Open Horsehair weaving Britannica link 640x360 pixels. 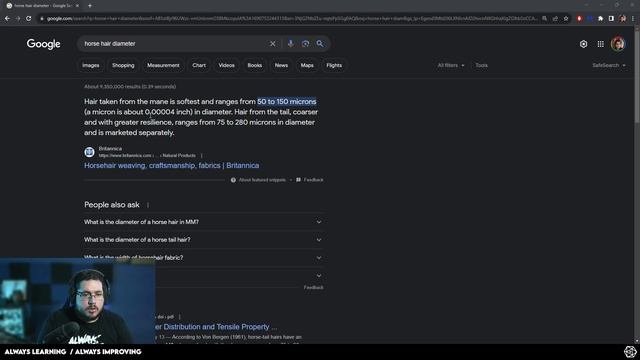pyautogui.click(x=171, y=165)
